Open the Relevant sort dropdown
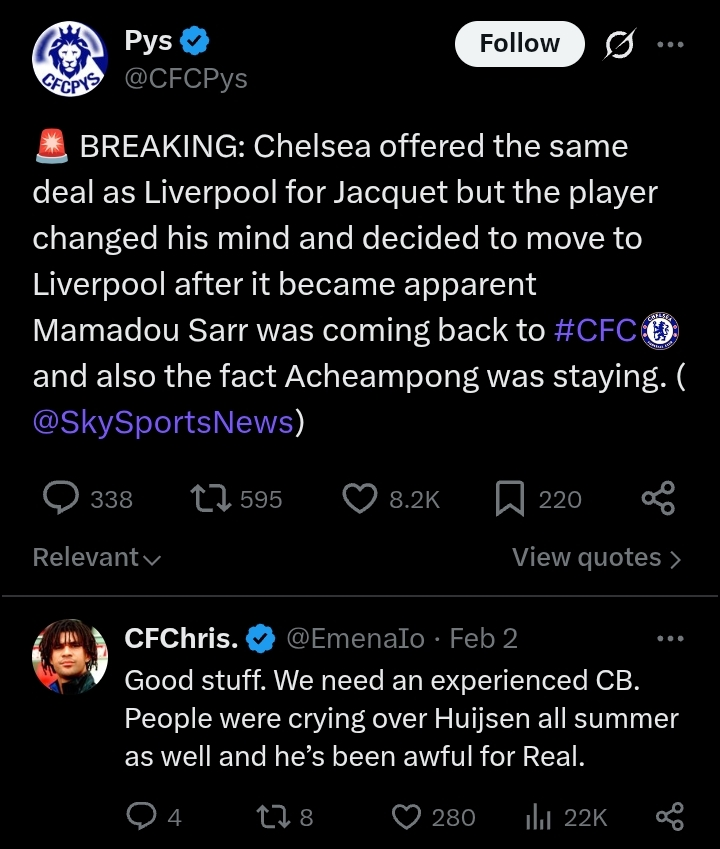Viewport: 720px width, 849px height. [x=96, y=557]
